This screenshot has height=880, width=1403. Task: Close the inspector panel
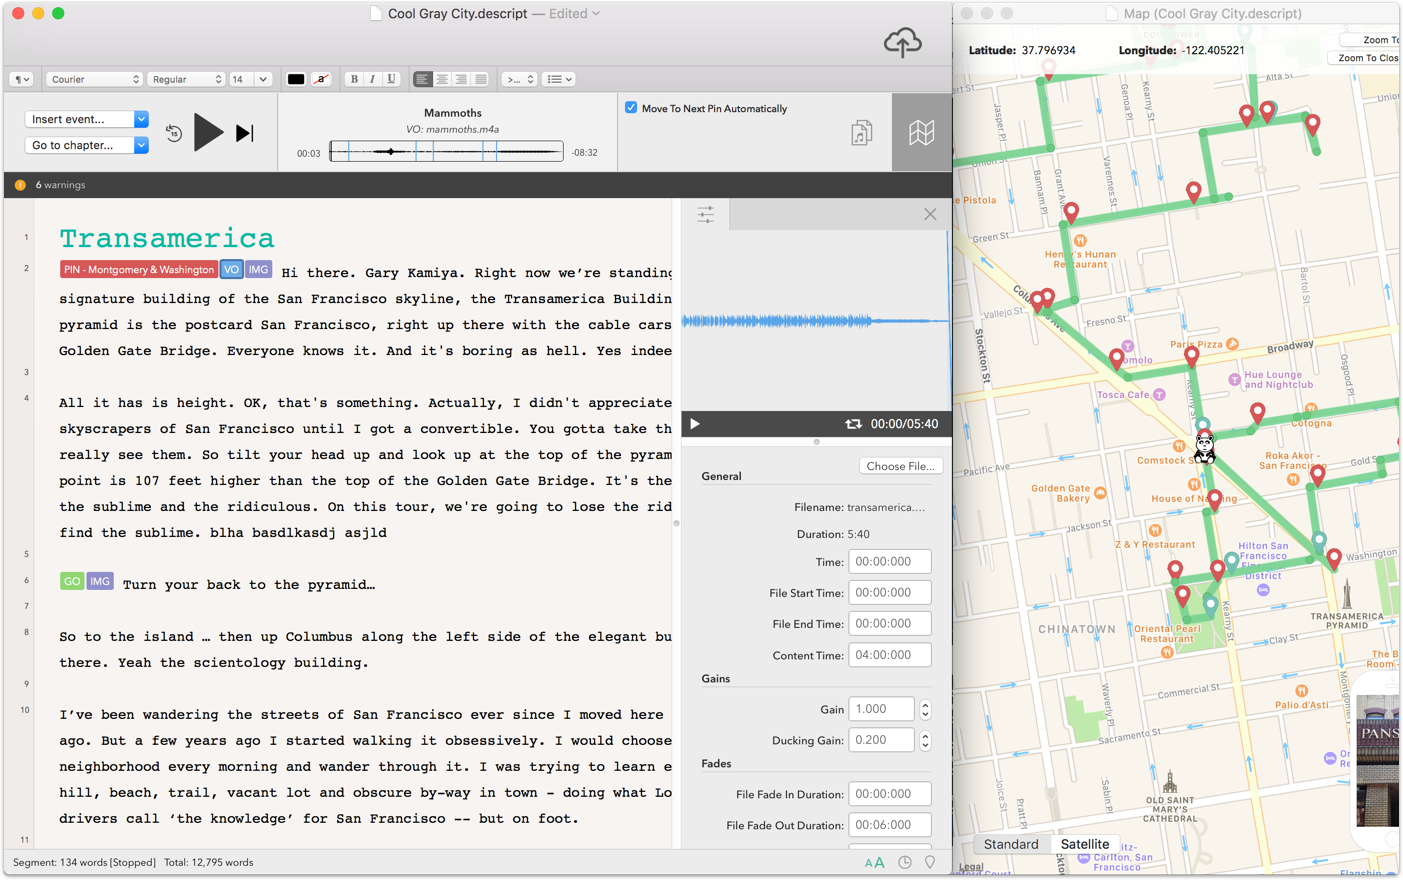(930, 214)
